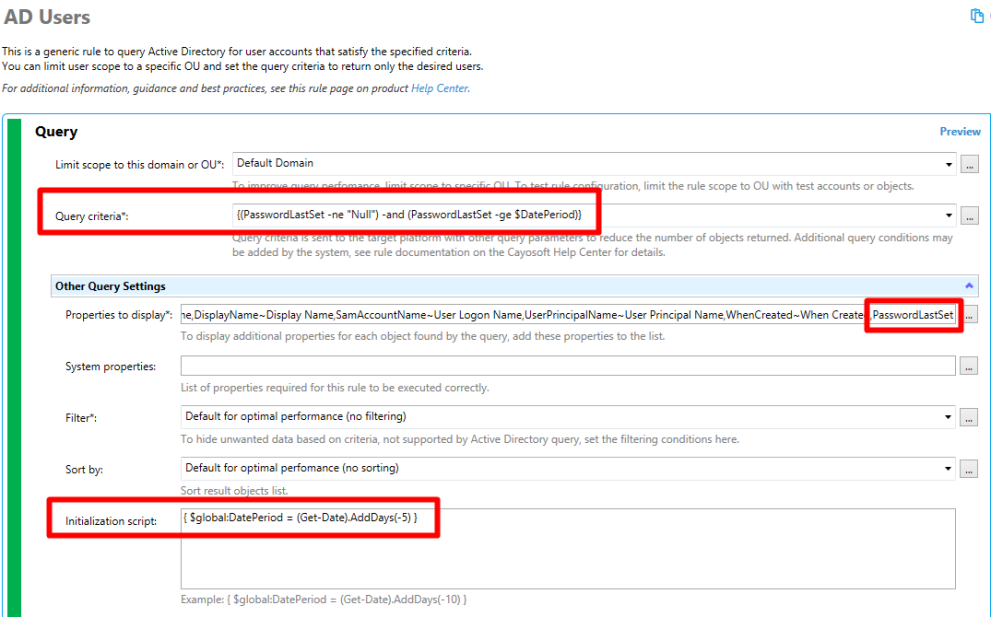Click the Preview link in Query section

[x=959, y=131]
